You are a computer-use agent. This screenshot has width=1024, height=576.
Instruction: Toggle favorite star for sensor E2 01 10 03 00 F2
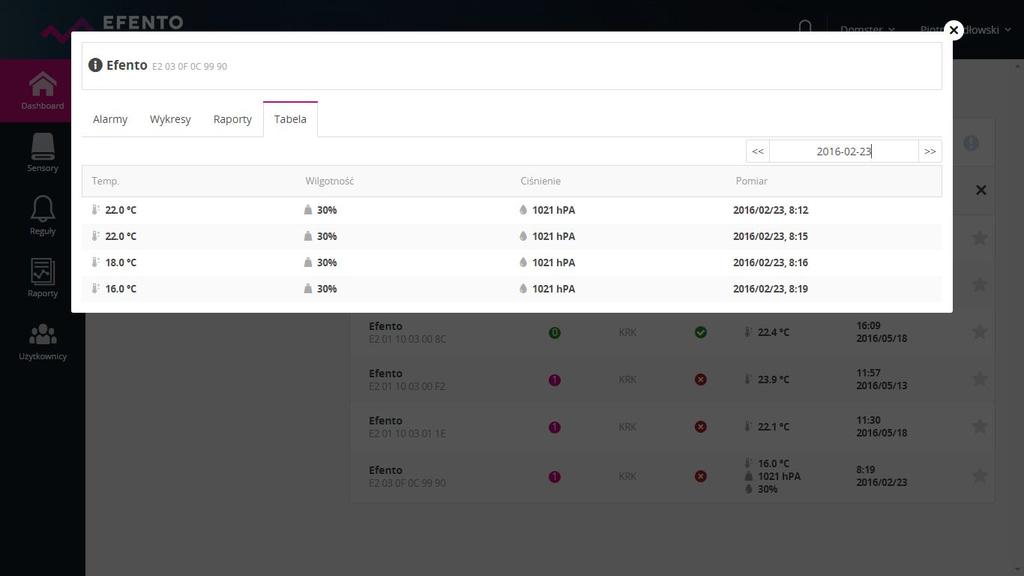point(980,379)
